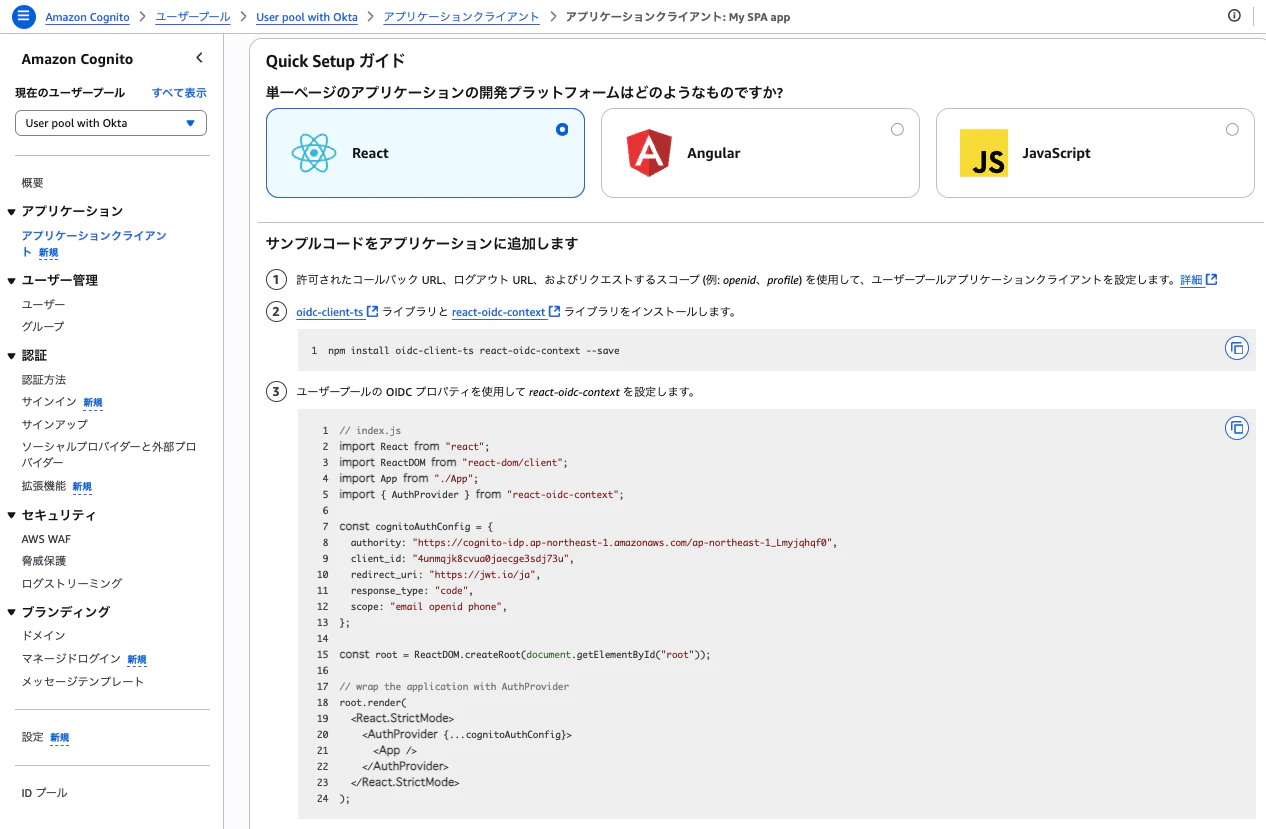Copy the index.js sample code
This screenshot has width=1266, height=829.
[1237, 428]
